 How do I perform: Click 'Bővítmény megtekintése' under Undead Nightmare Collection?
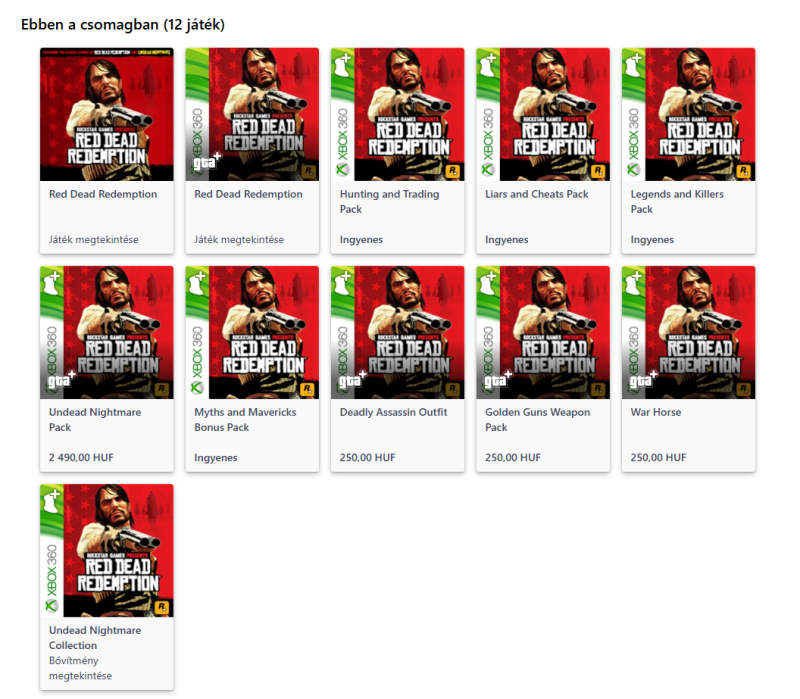(80, 668)
